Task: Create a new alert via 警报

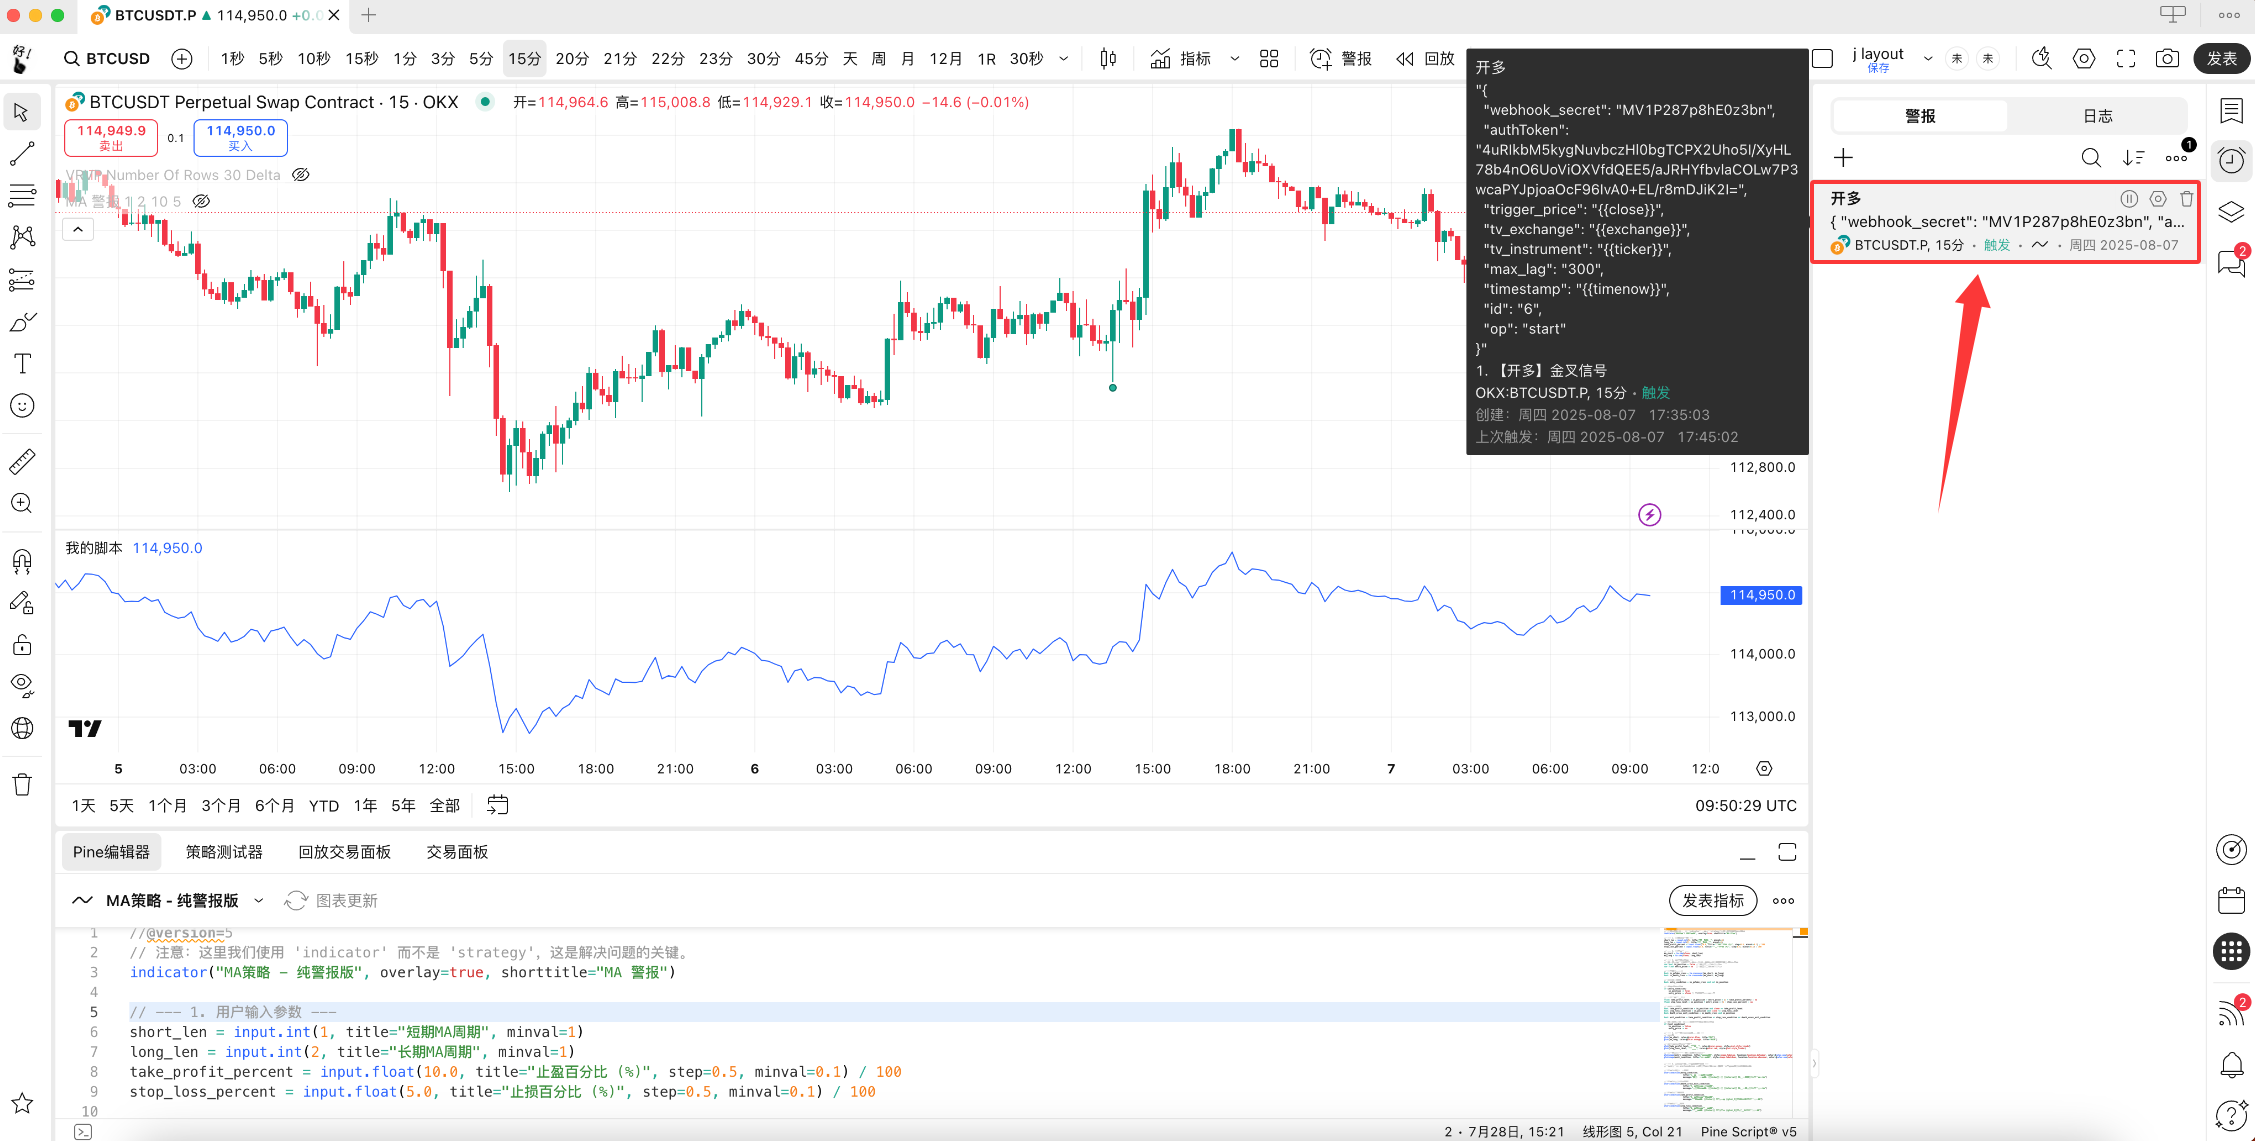Action: [1341, 59]
